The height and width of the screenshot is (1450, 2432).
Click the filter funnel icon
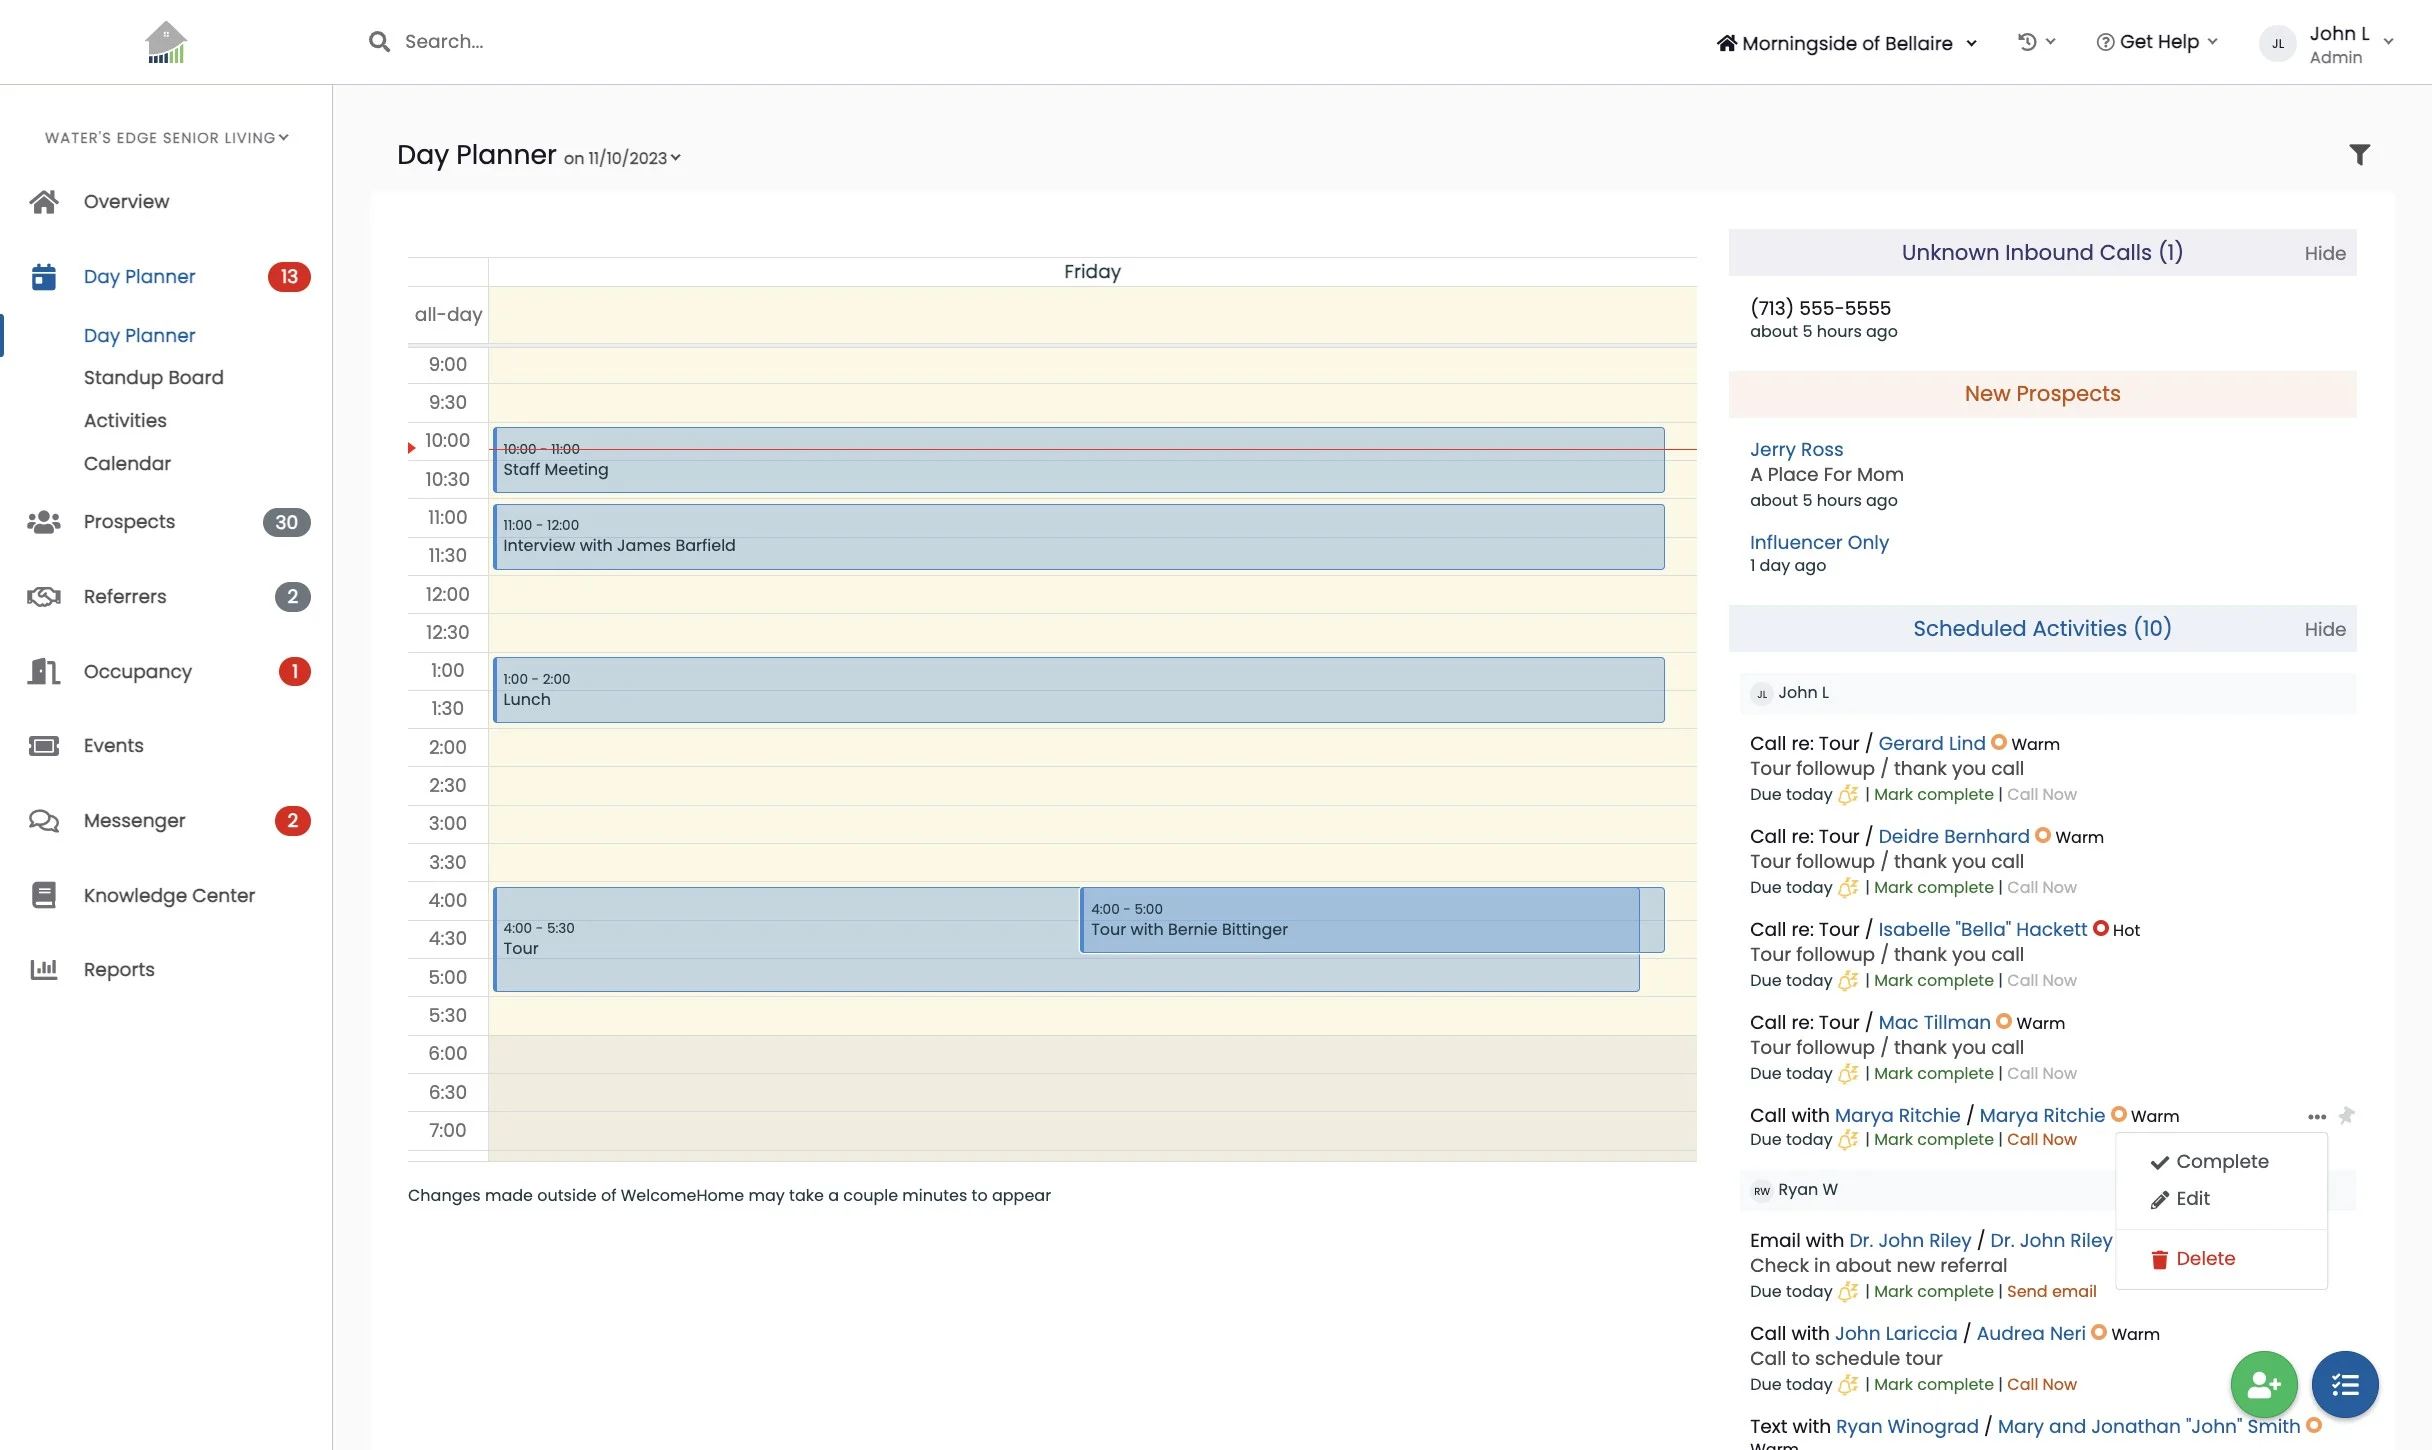coord(2359,154)
